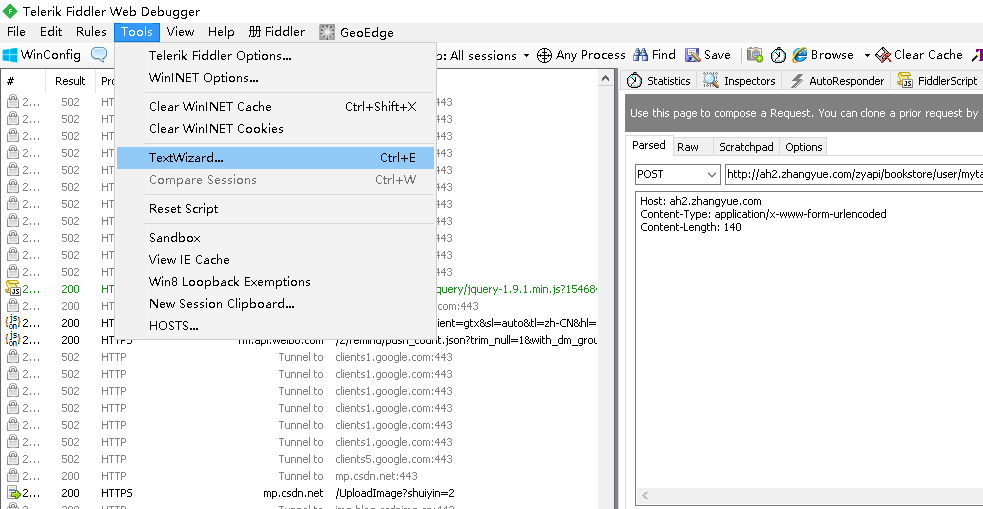This screenshot has width=983, height=509.
Task: Close the open Tools menu
Action: point(137,32)
